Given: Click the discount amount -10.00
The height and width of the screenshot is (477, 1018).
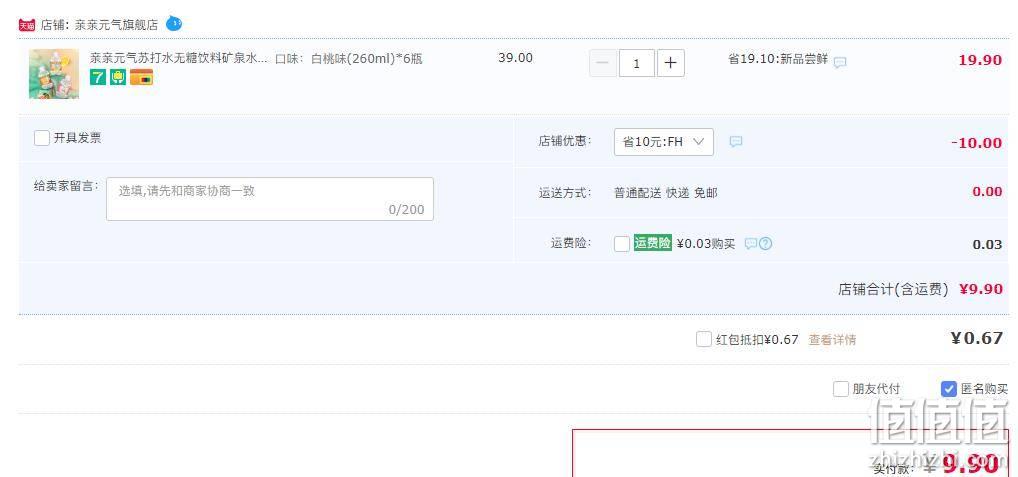Looking at the screenshot, I should click(x=976, y=143).
